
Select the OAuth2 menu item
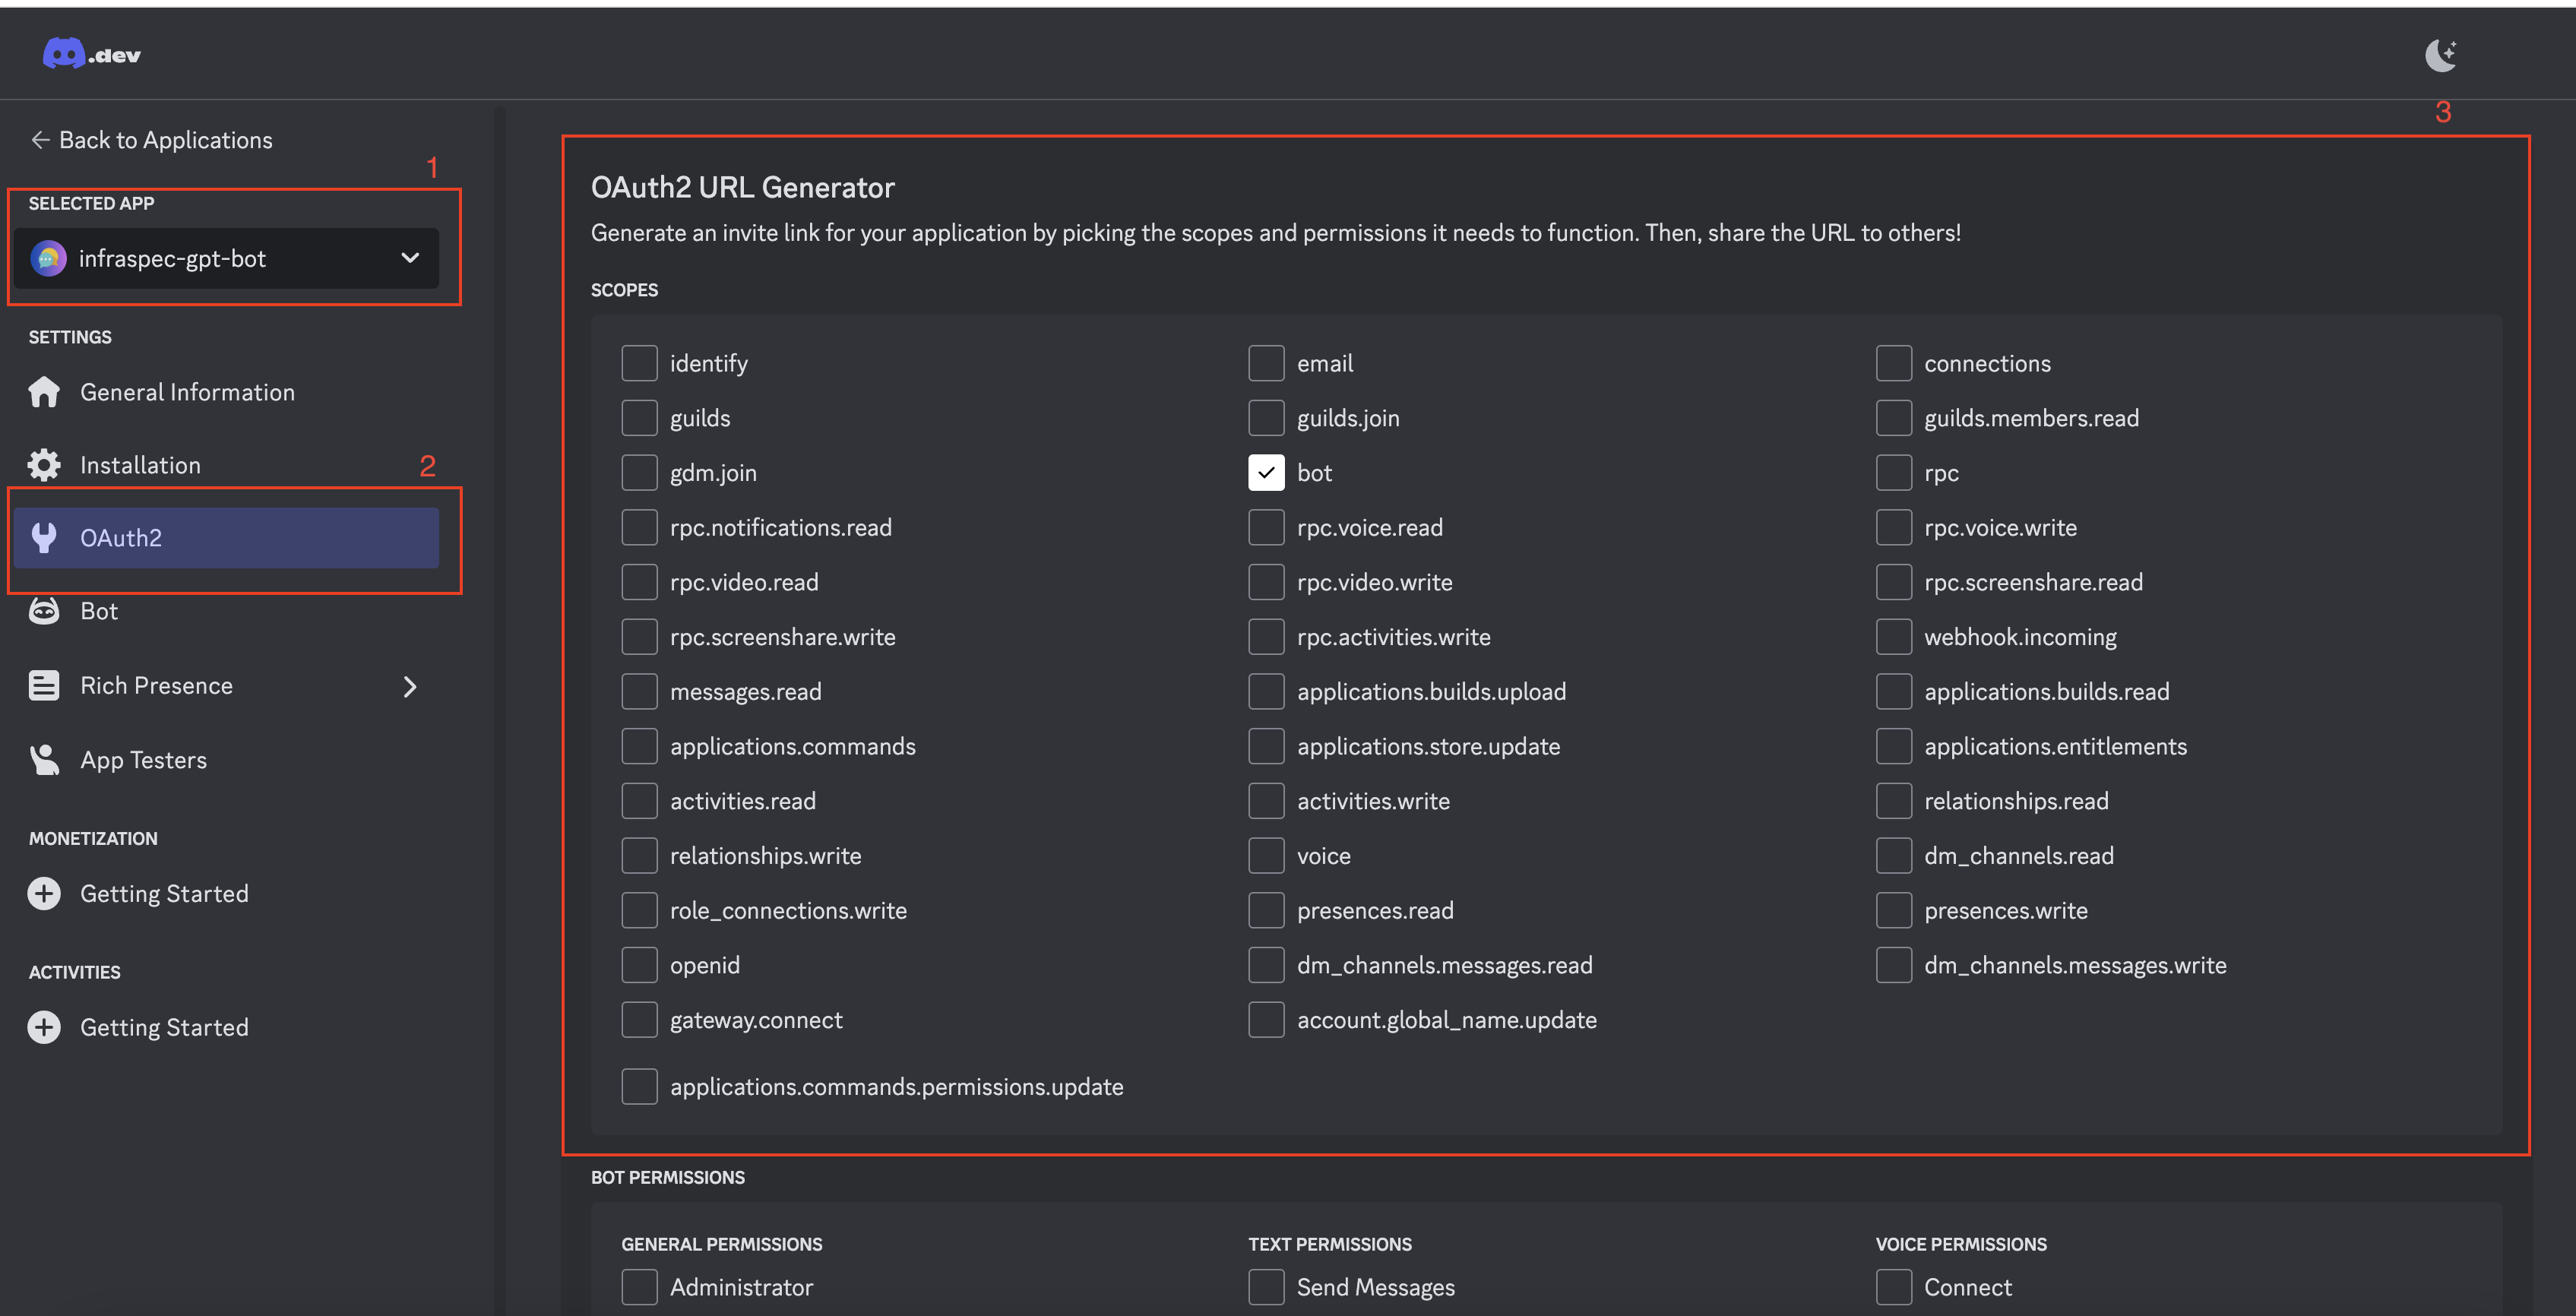pyautogui.click(x=227, y=538)
